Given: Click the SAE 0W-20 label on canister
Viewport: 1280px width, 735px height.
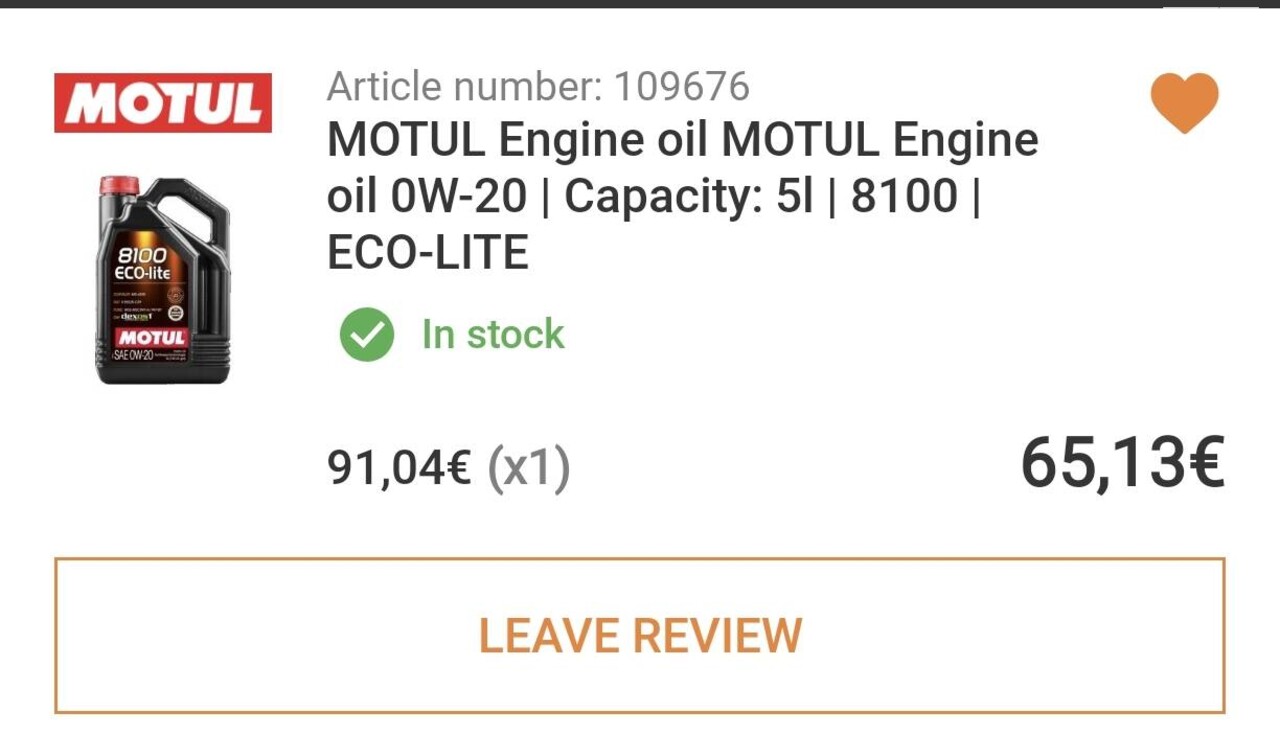Looking at the screenshot, I should pyautogui.click(x=135, y=357).
